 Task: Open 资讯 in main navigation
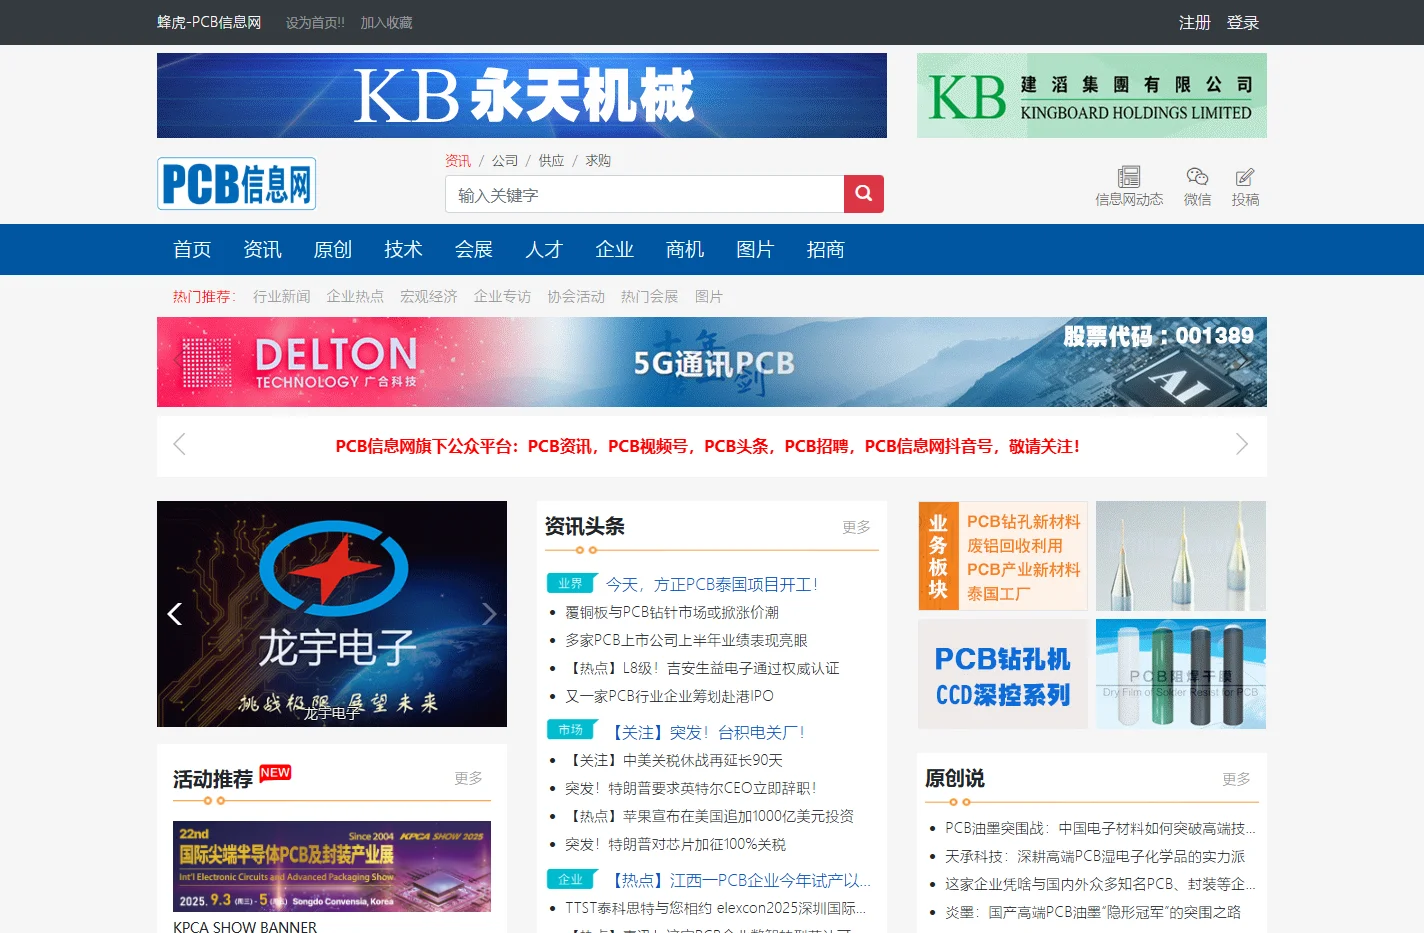coord(263,249)
